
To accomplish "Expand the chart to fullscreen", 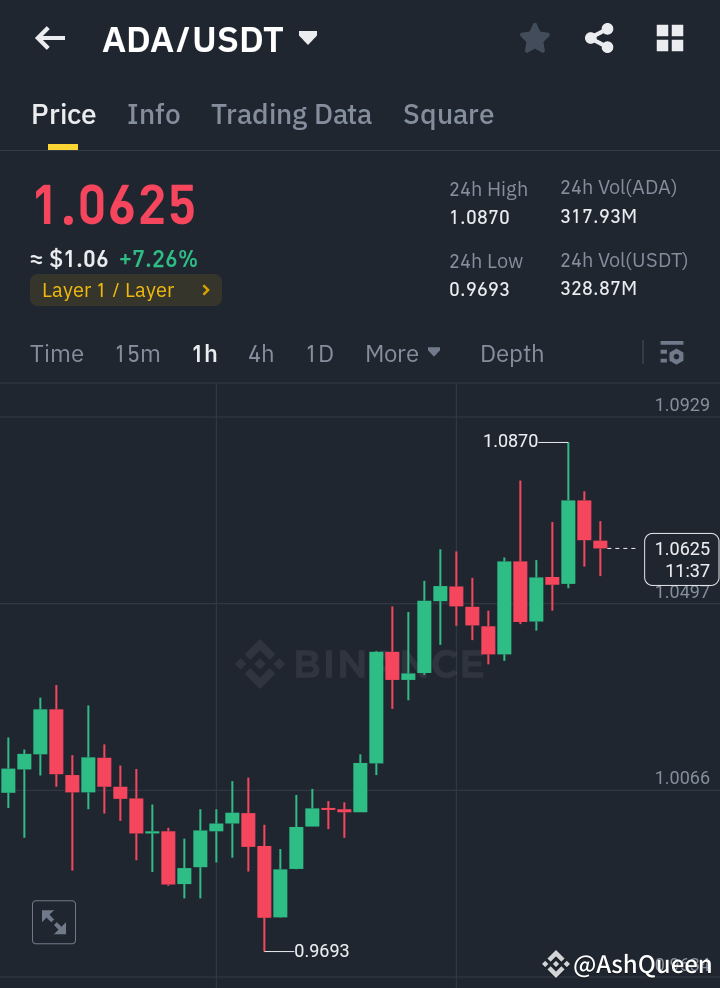I will tap(54, 922).
